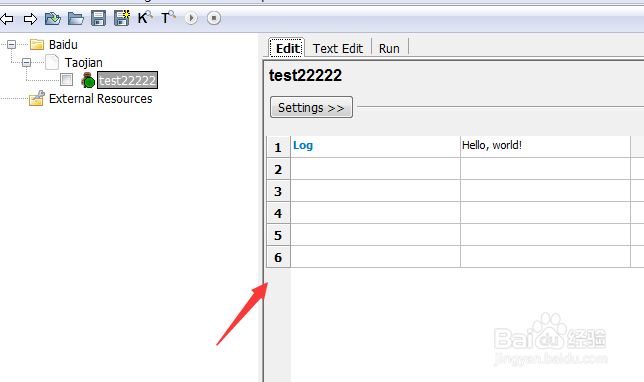
Task: Tick the checkbox next to test22222
Action: pyautogui.click(x=67, y=79)
